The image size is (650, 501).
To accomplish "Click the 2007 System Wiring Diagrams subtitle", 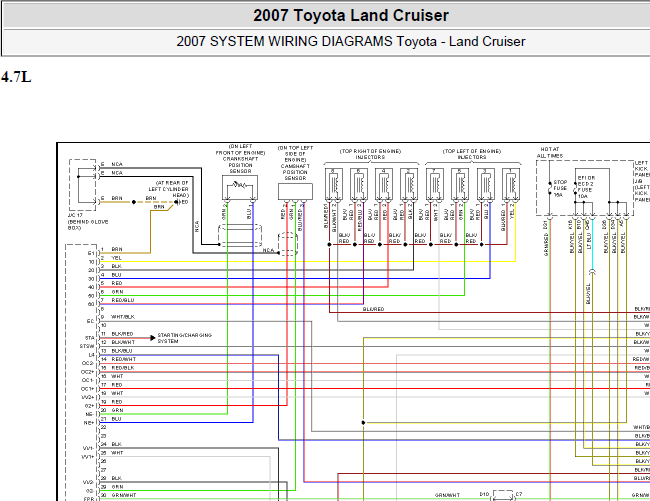I will point(351,41).
